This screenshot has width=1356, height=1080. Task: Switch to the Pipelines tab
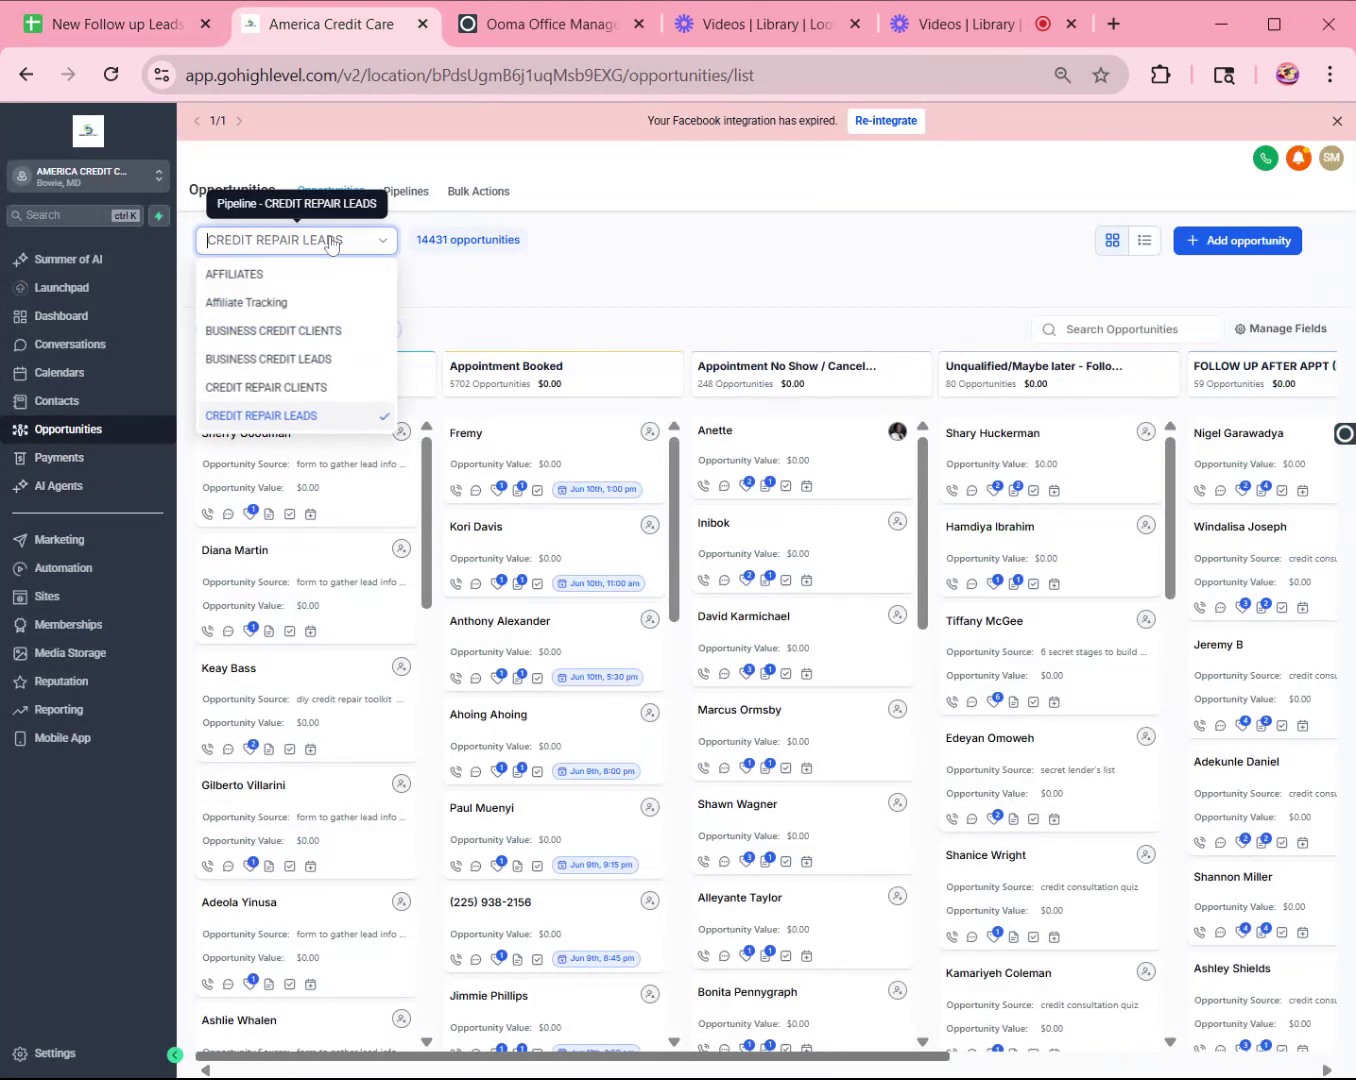(x=406, y=192)
